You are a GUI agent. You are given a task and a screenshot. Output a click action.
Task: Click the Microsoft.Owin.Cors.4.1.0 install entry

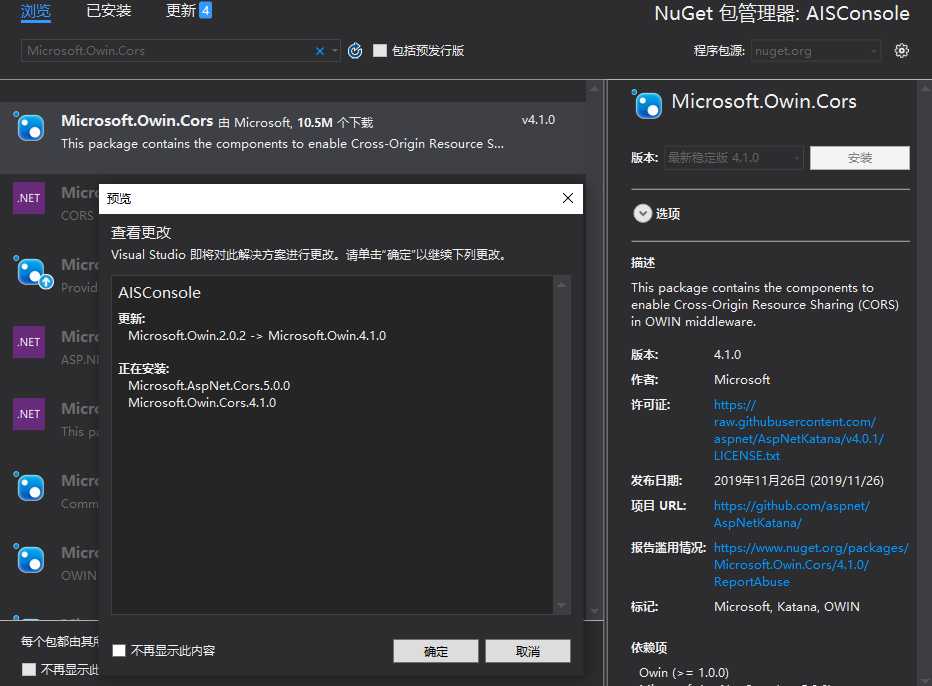coord(202,403)
